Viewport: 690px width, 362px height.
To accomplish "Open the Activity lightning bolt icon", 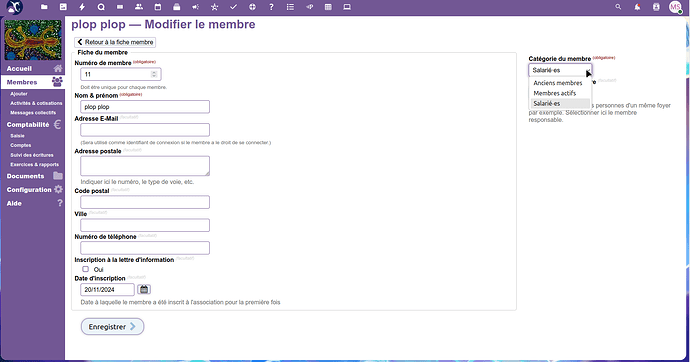I will coord(82,7).
